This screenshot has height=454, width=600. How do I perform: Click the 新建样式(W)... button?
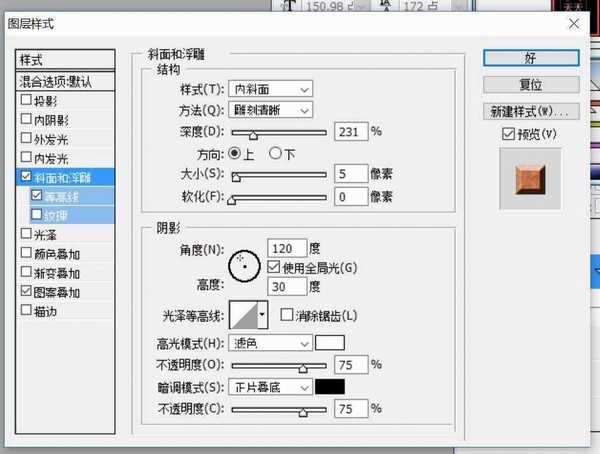530,110
